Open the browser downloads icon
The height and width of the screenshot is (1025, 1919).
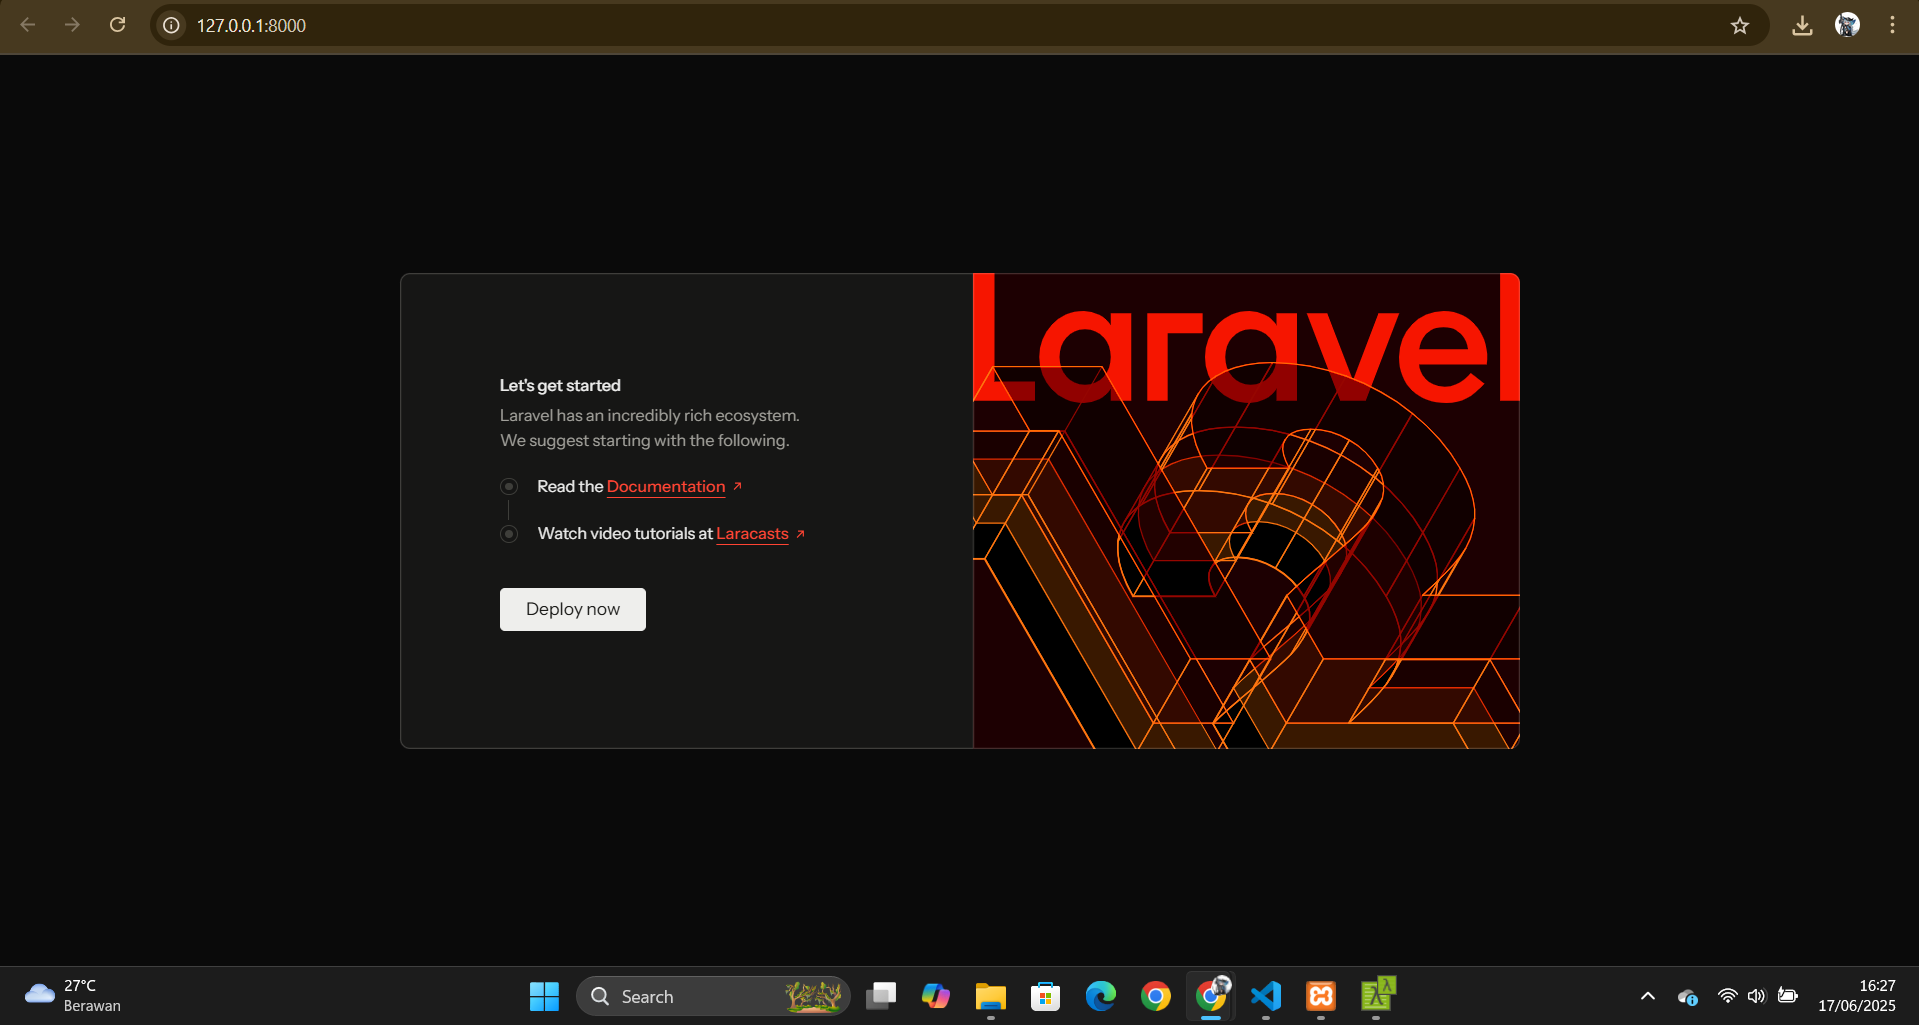coord(1802,26)
